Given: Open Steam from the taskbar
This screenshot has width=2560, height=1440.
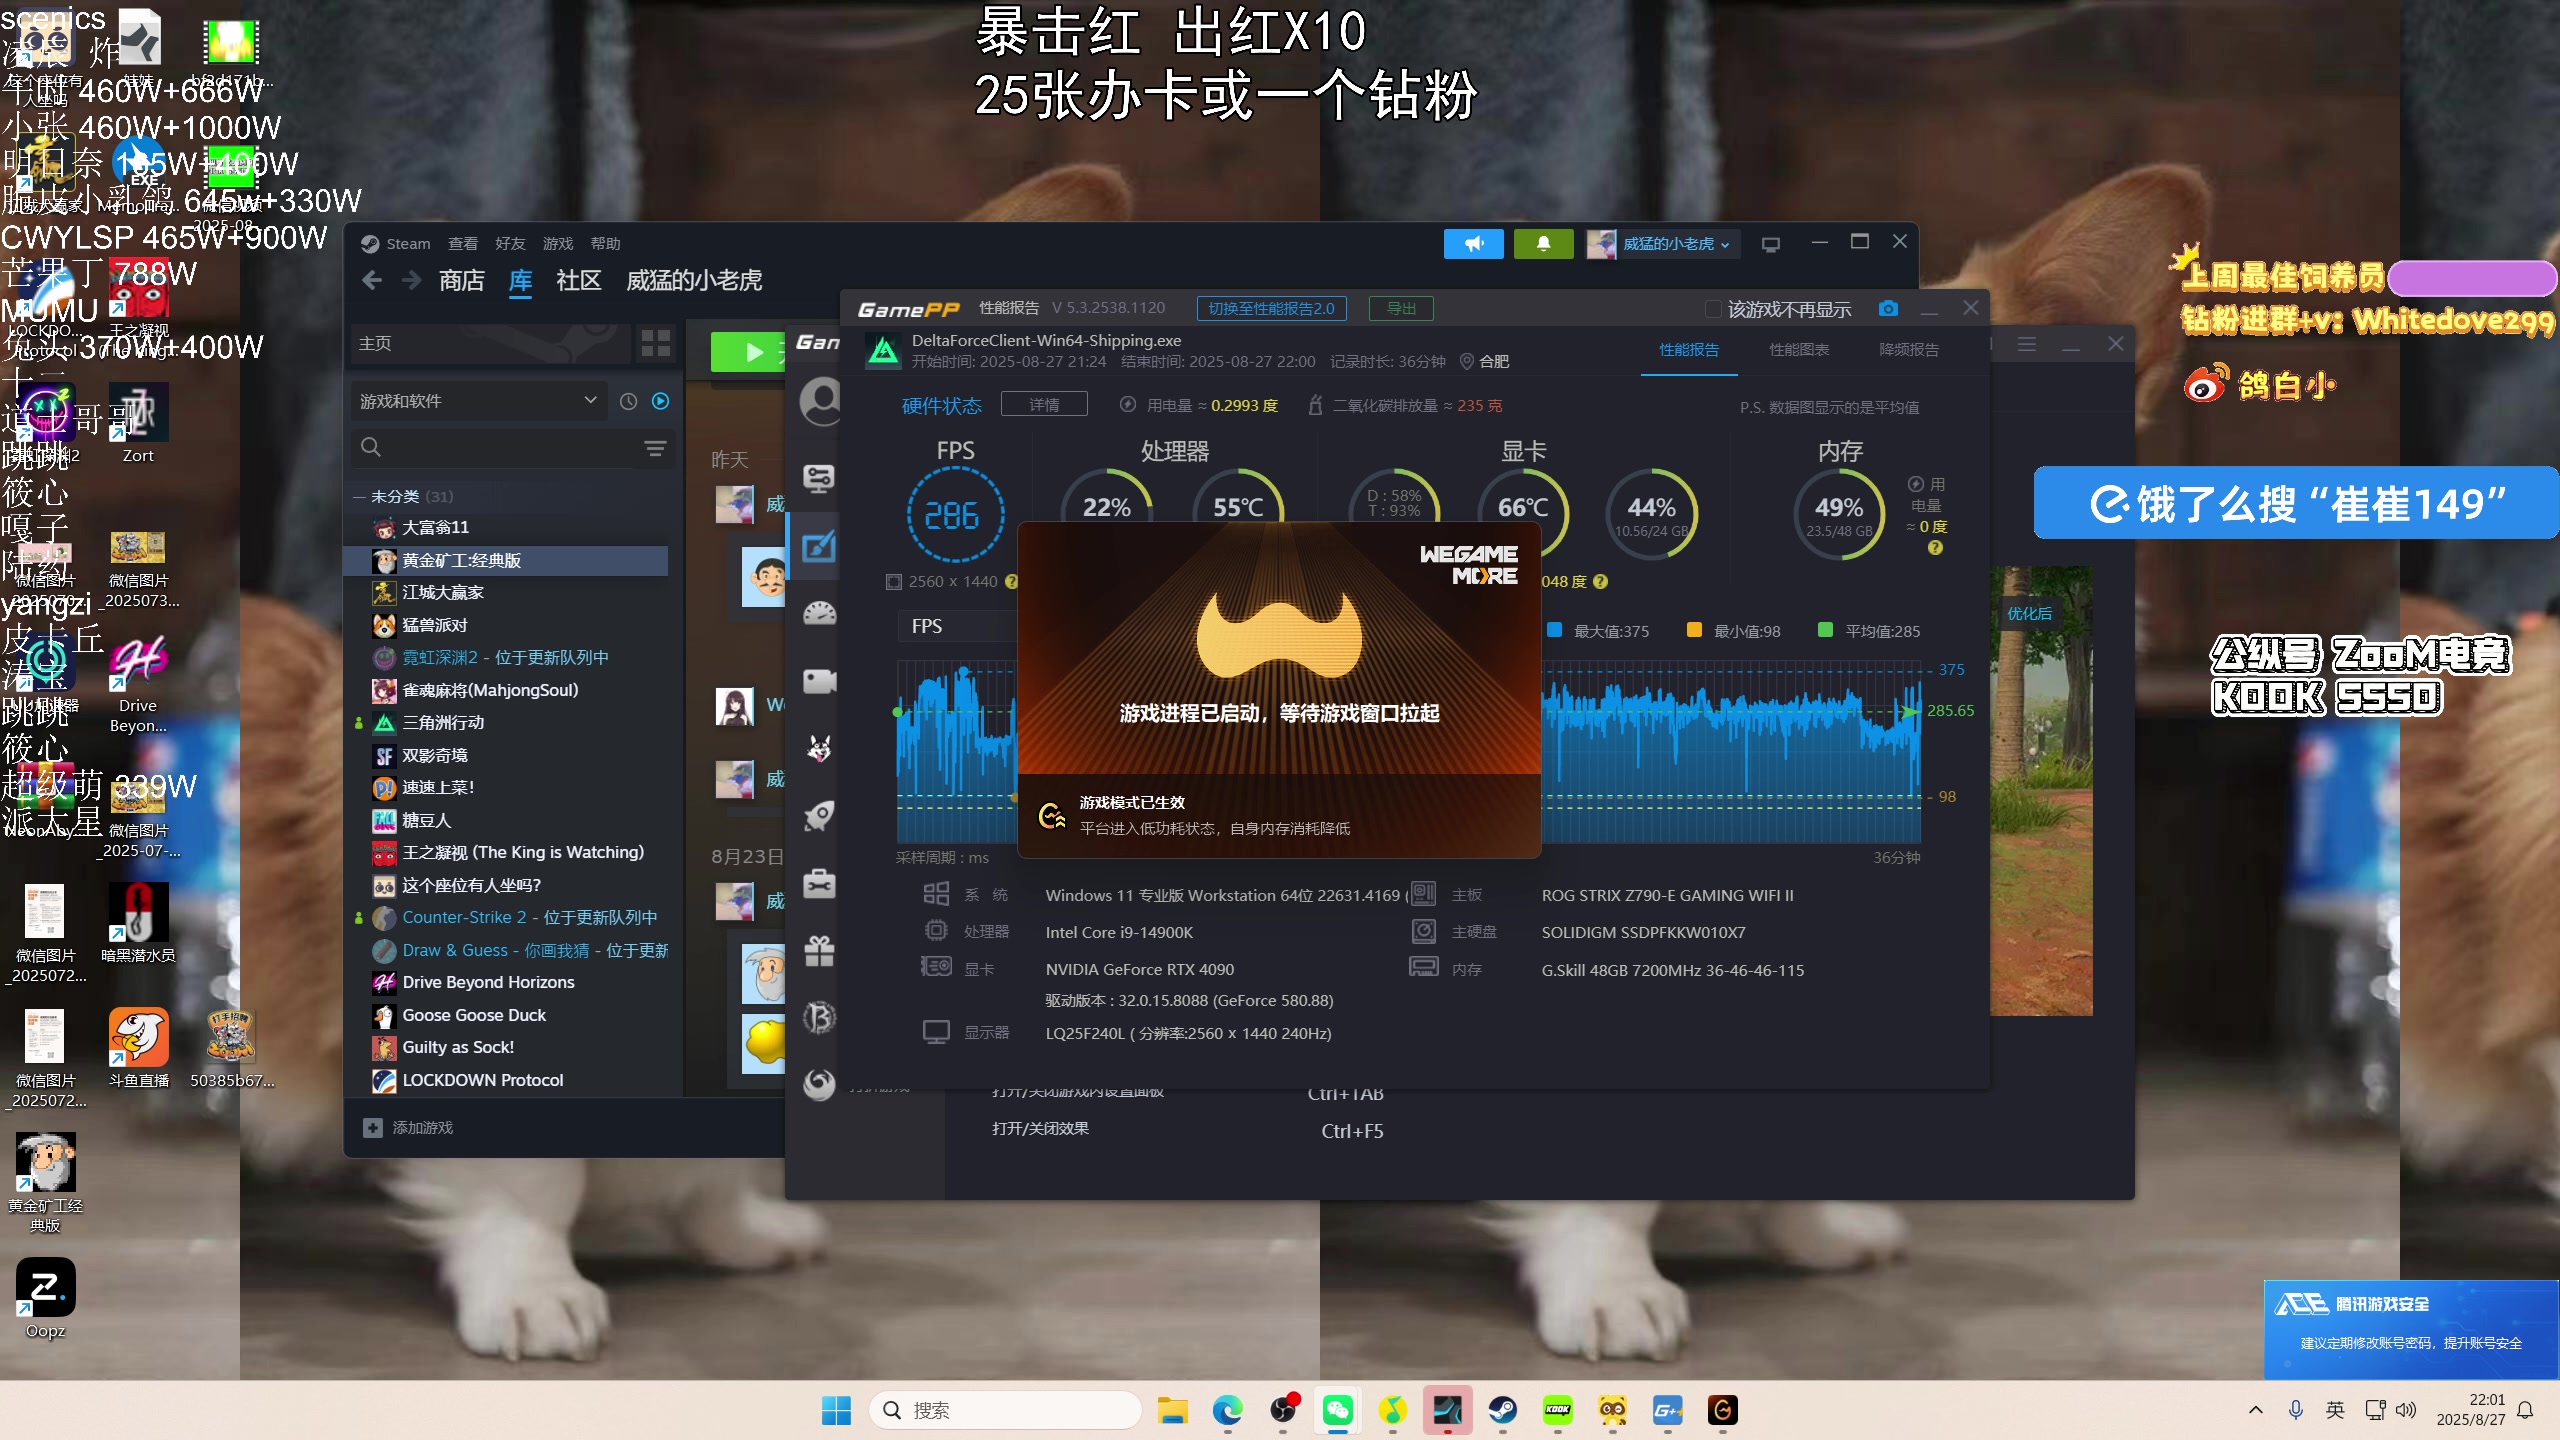Looking at the screenshot, I should pos(1502,1410).
